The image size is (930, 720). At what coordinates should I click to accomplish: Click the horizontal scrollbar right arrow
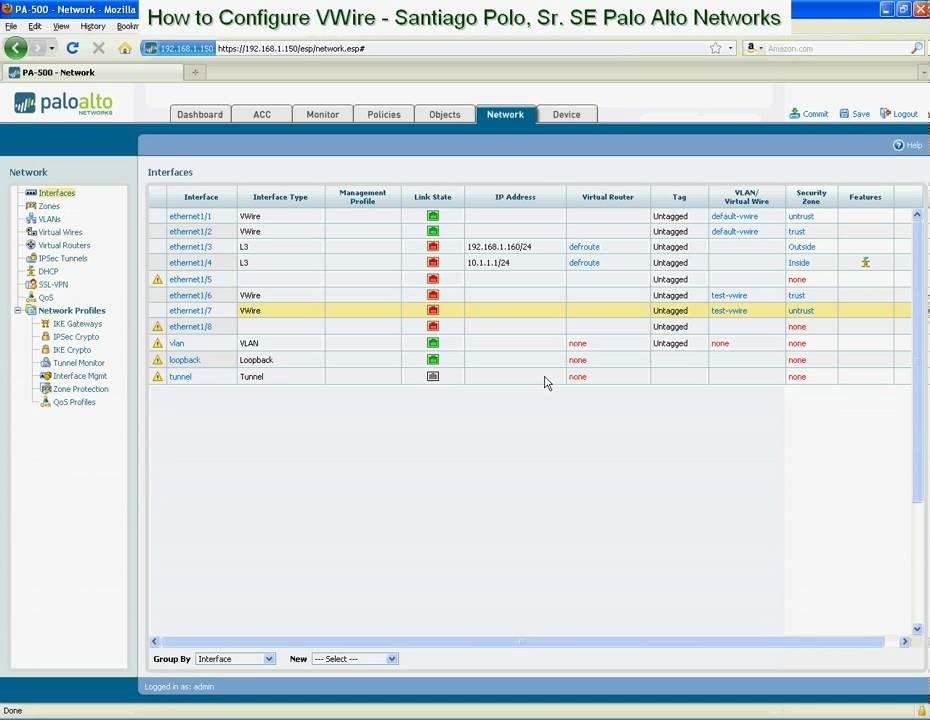tap(904, 641)
